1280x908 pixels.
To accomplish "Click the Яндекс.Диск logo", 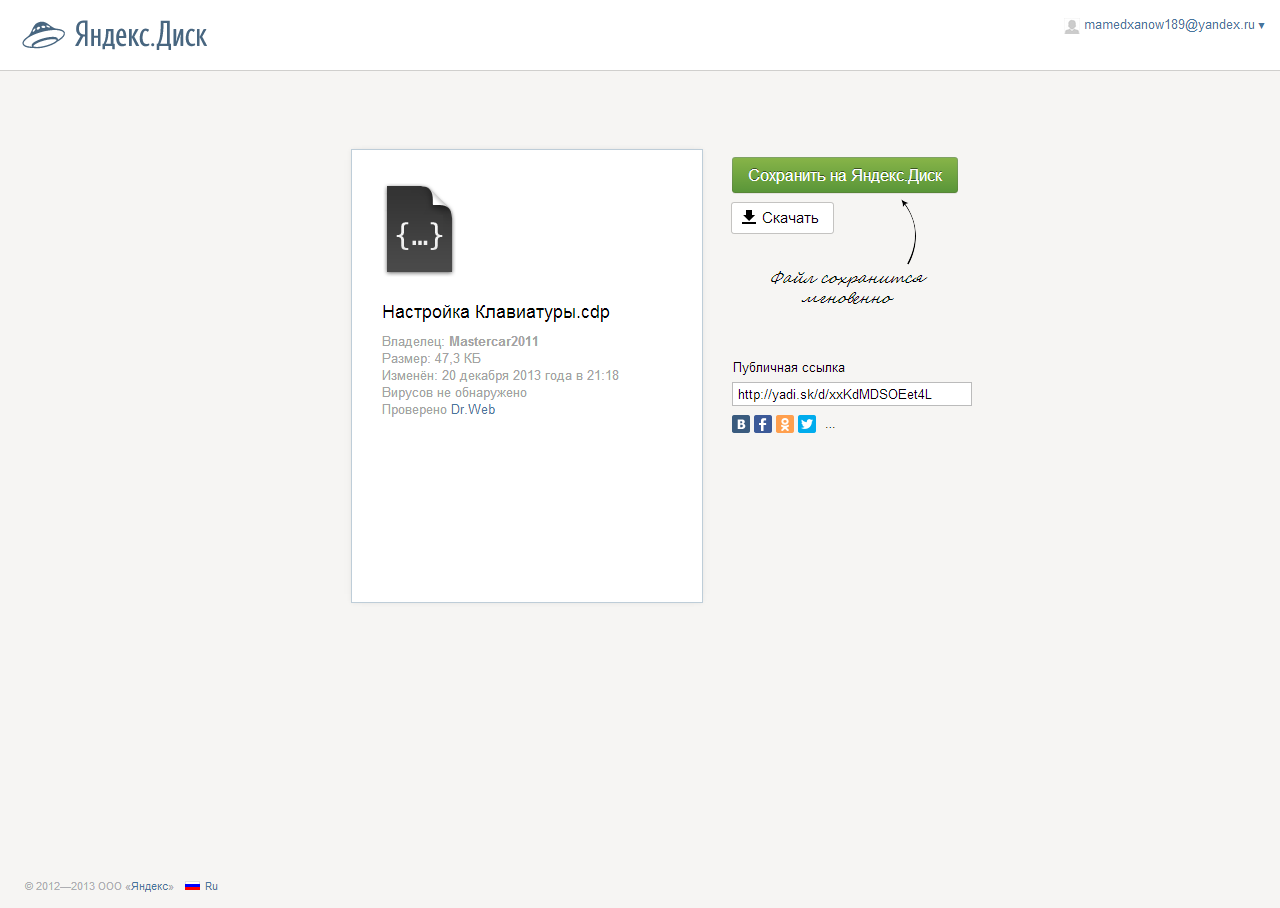I will [114, 35].
